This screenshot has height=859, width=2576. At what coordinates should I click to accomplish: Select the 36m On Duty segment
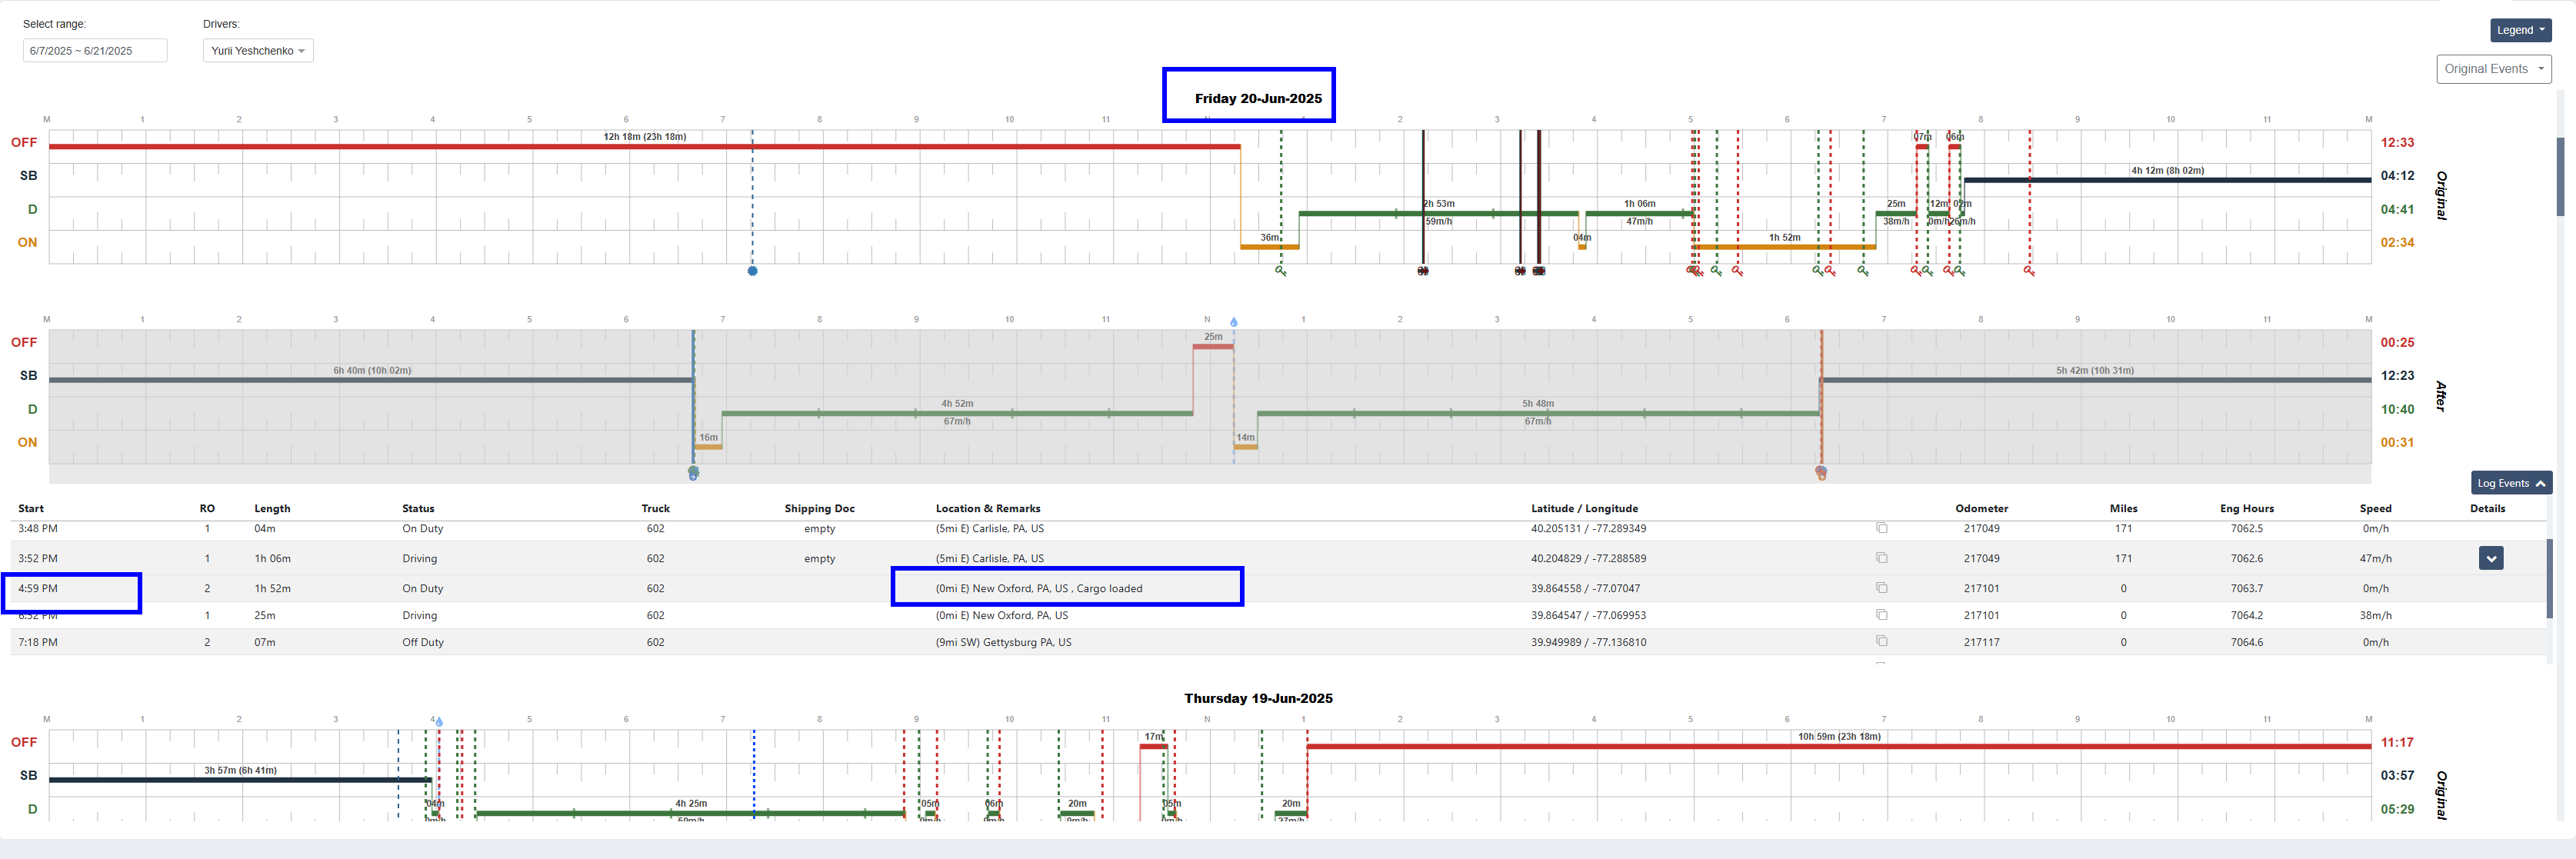click(1269, 246)
